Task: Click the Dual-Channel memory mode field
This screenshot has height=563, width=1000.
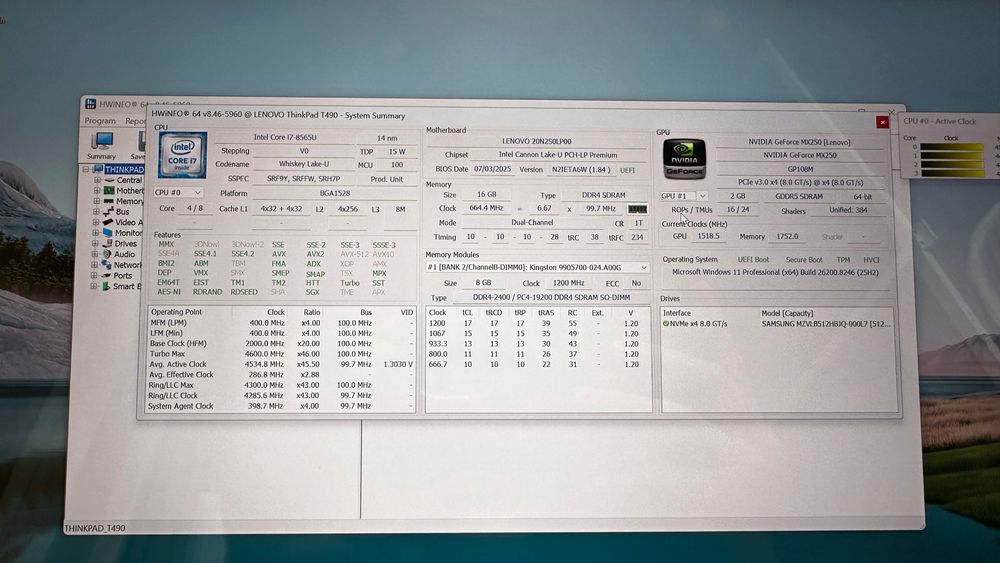Action: point(533,223)
